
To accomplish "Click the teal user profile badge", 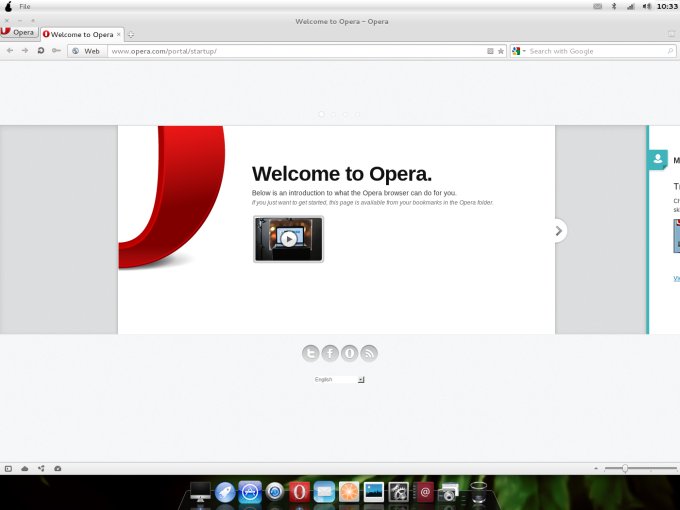I will click(x=658, y=159).
